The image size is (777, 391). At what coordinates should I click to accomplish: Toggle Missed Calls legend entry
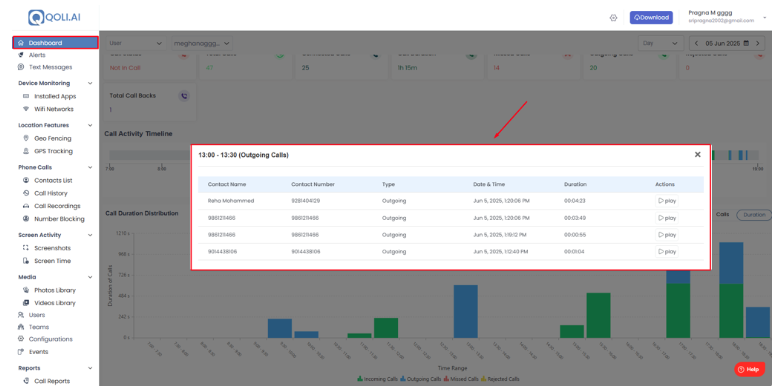click(x=461, y=379)
